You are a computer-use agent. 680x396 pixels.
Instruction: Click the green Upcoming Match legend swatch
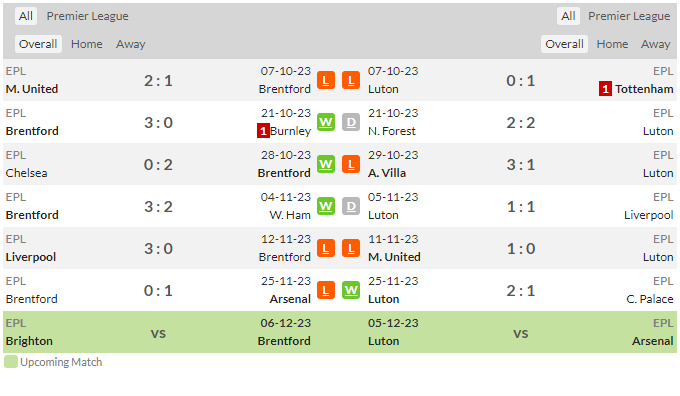[x=11, y=362]
